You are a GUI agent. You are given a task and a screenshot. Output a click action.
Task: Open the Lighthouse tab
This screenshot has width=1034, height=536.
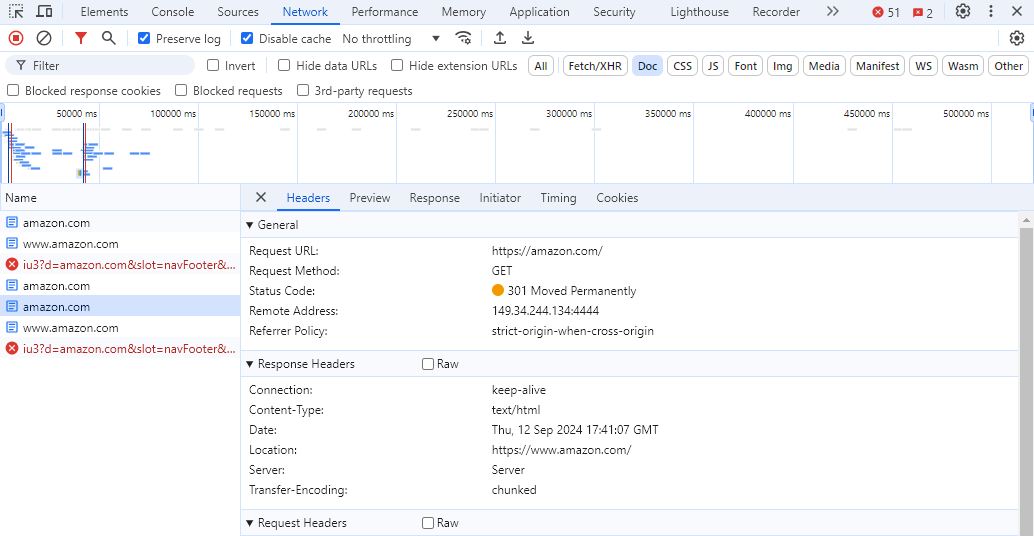700,12
